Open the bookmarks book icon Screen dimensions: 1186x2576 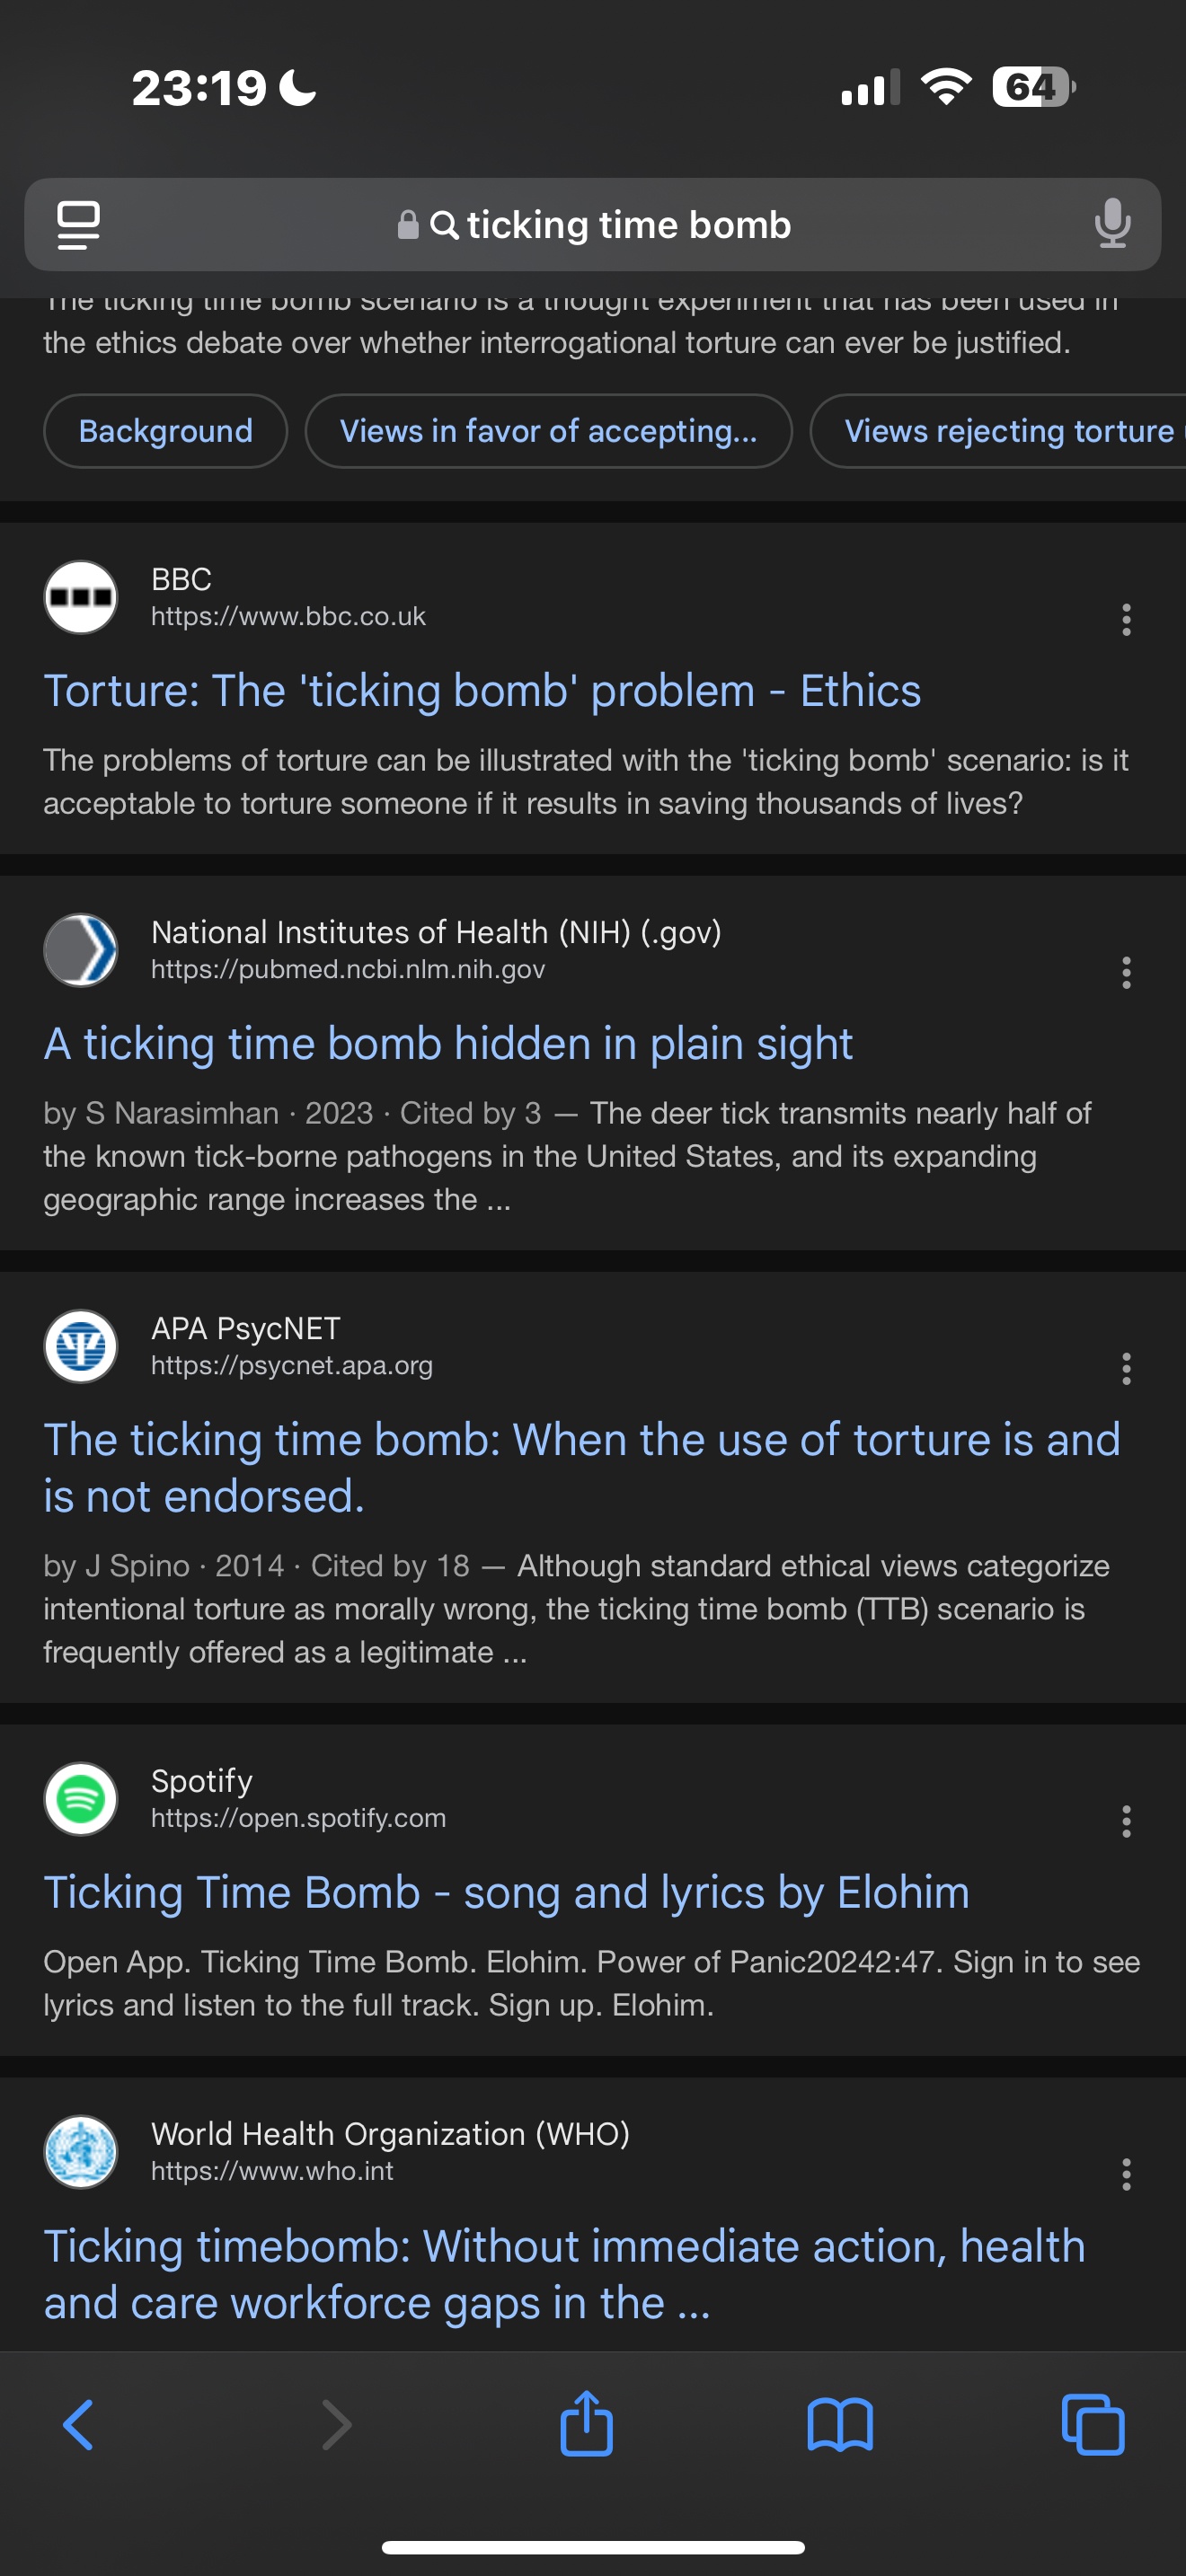840,2425
